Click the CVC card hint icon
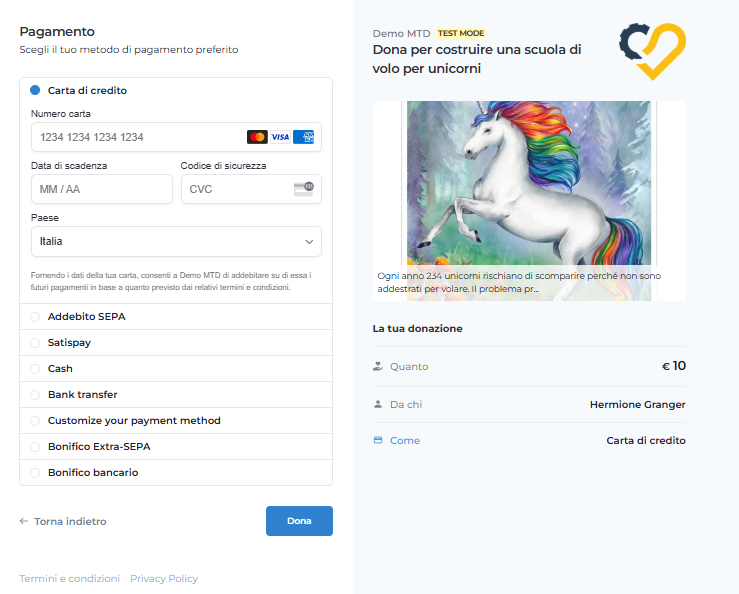Screen dimensions: 739x594 tap(304, 188)
